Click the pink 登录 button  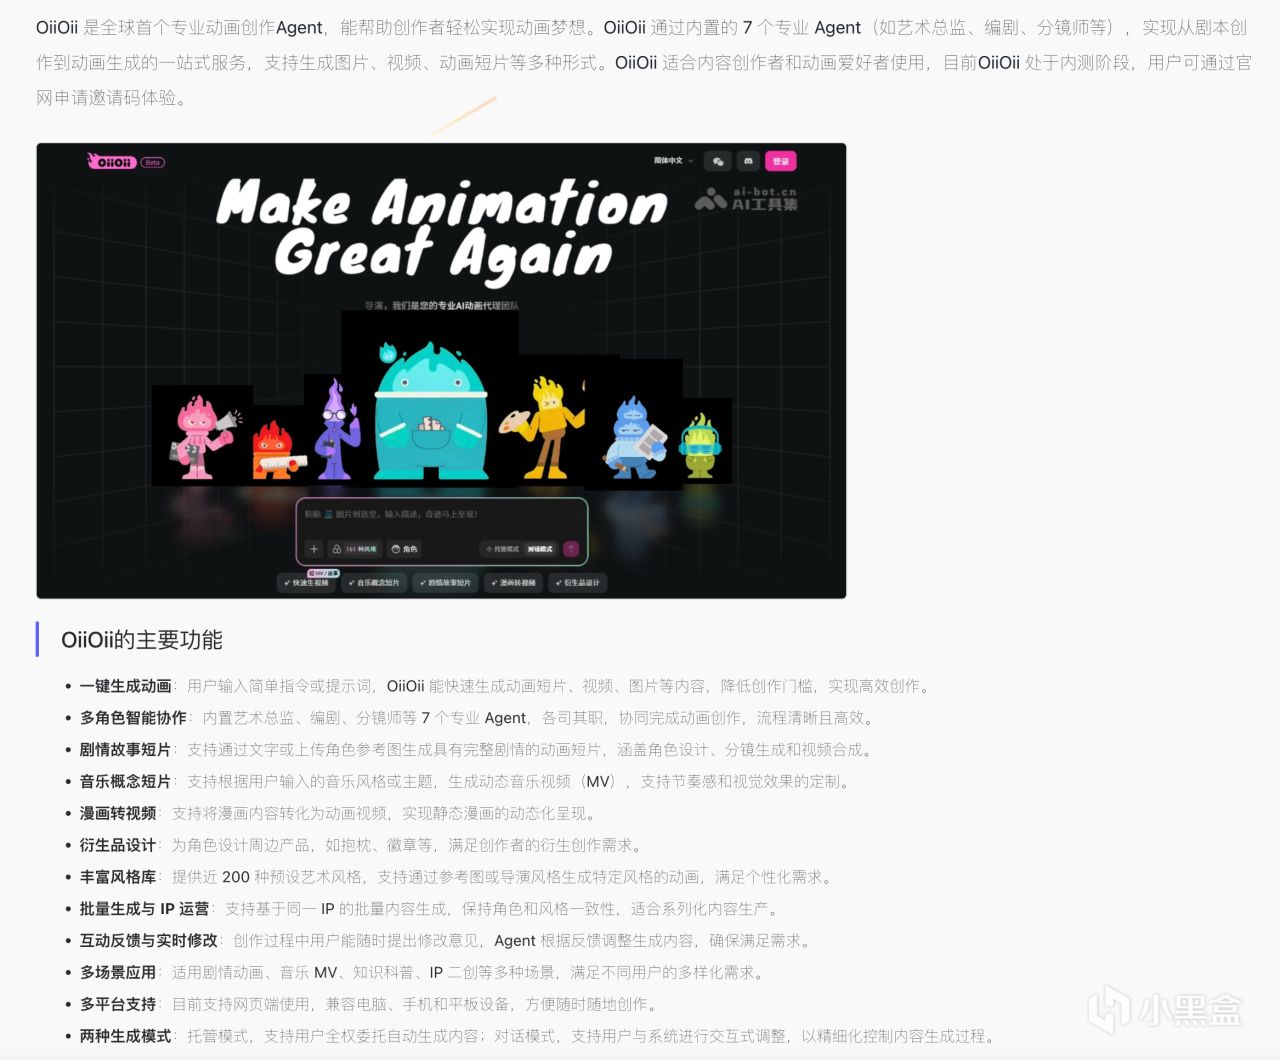coord(780,161)
